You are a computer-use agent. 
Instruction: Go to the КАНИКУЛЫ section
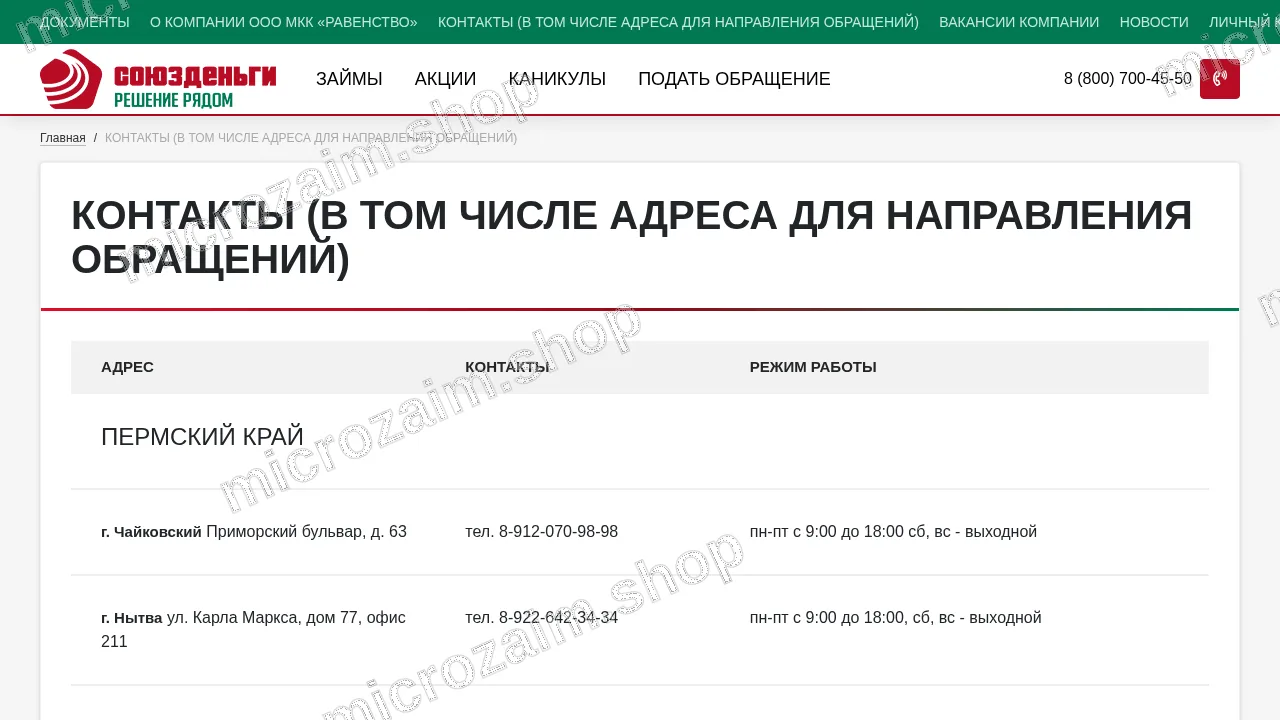click(557, 79)
